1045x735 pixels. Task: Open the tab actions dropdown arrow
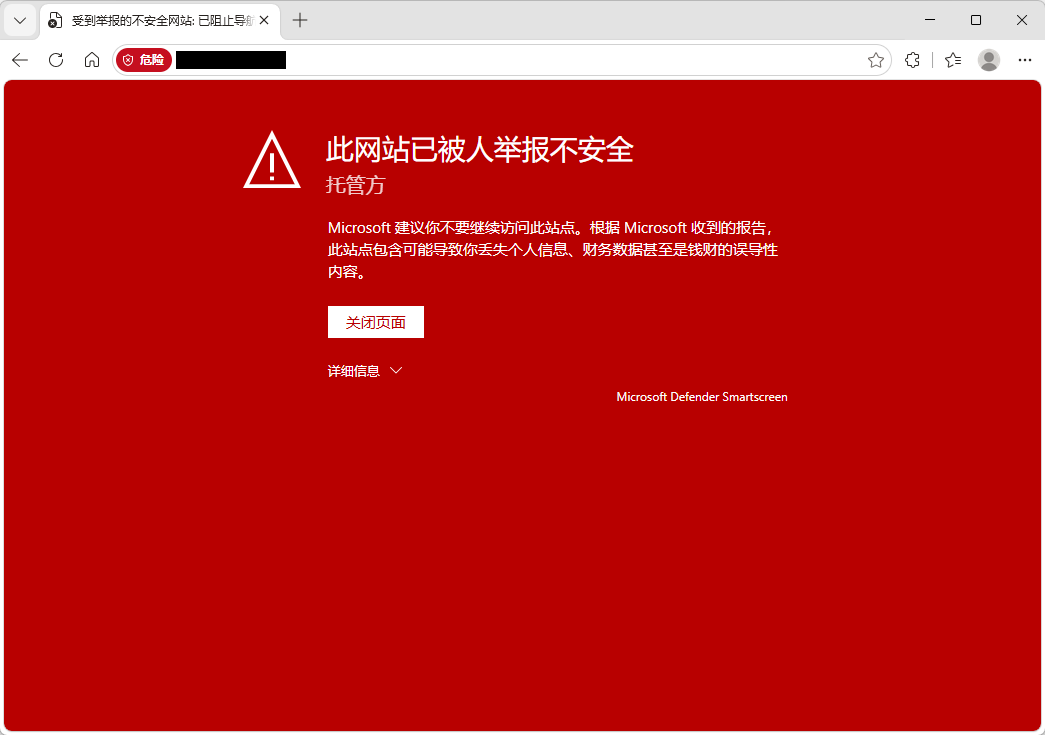tap(20, 21)
